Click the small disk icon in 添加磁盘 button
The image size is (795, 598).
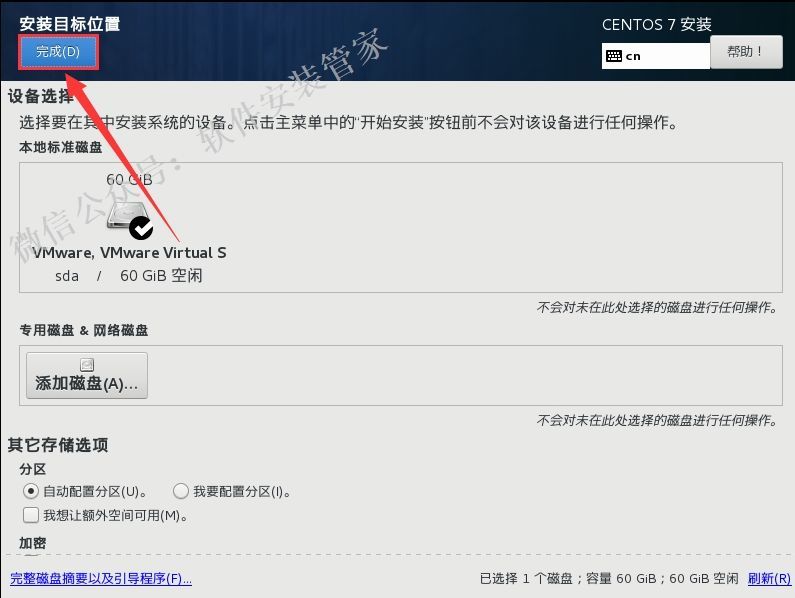coord(87,365)
